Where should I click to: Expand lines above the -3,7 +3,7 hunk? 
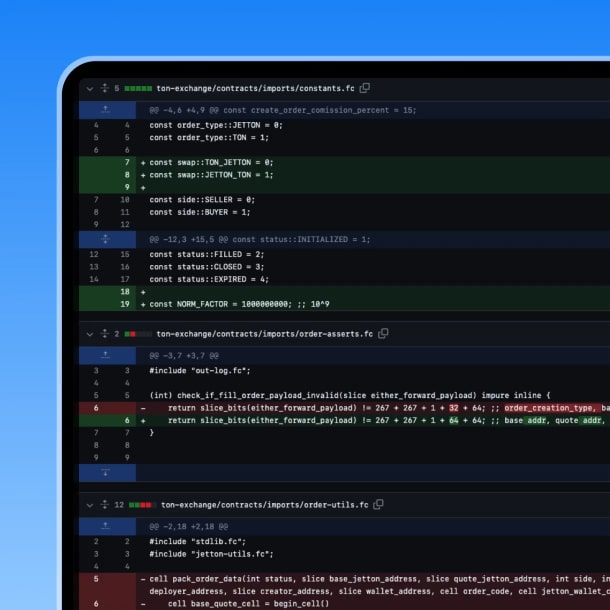[x=107, y=356]
